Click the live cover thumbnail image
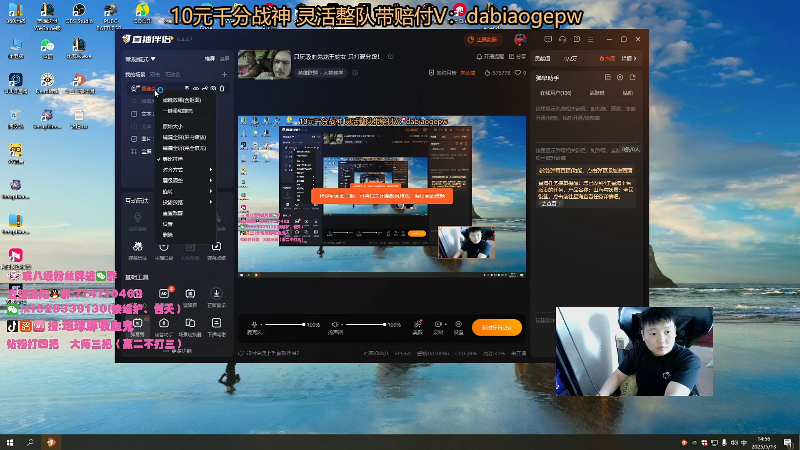800x450 pixels. click(x=264, y=64)
